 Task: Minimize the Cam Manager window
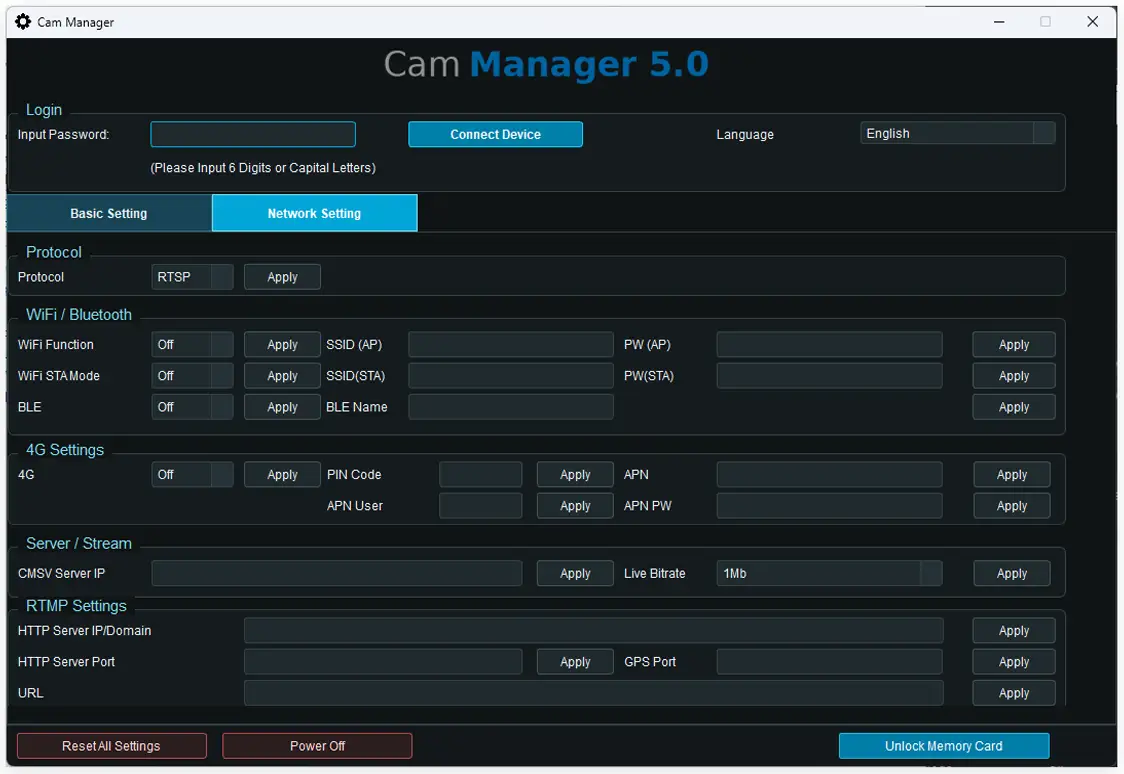point(999,22)
